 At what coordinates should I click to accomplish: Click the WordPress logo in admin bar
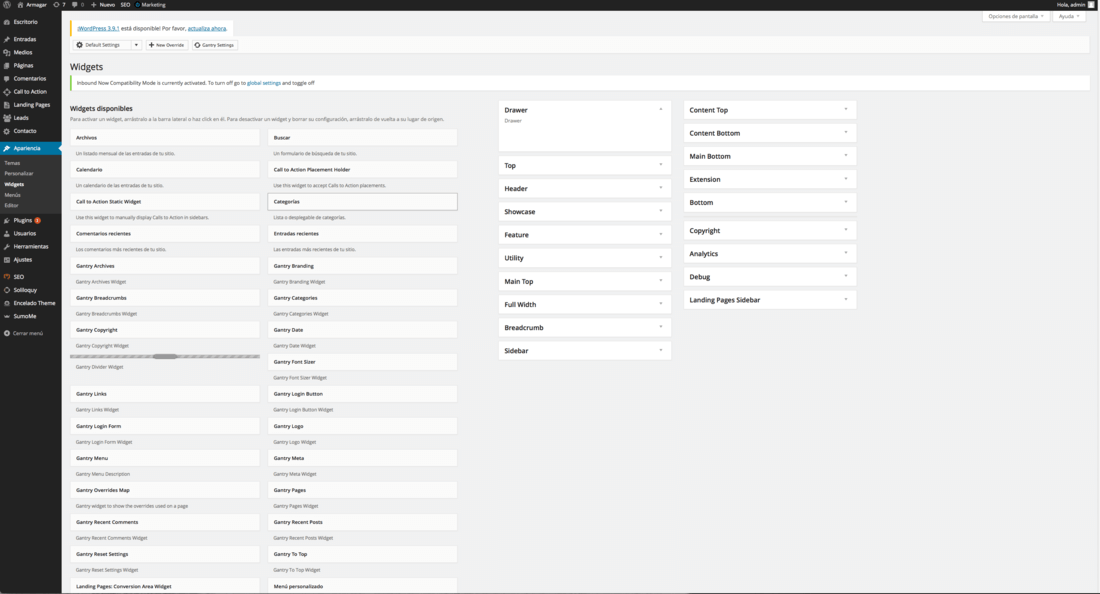pos(6,4)
